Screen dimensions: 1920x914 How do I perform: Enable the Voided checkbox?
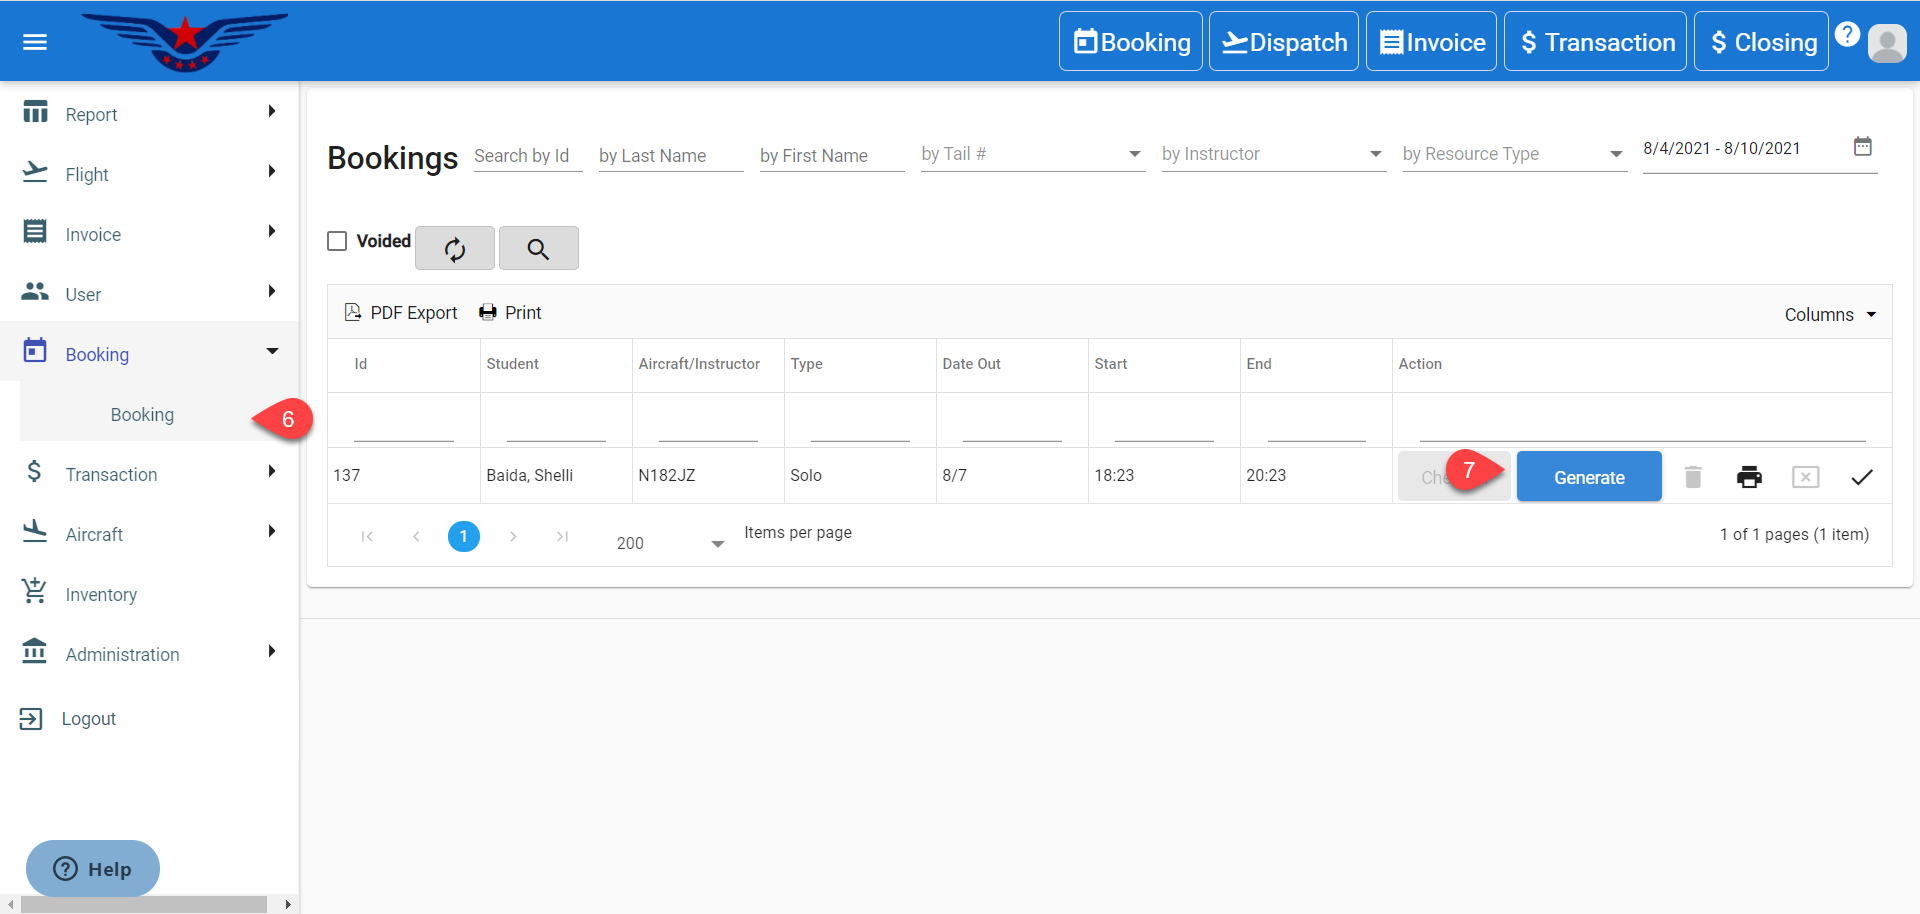338,241
